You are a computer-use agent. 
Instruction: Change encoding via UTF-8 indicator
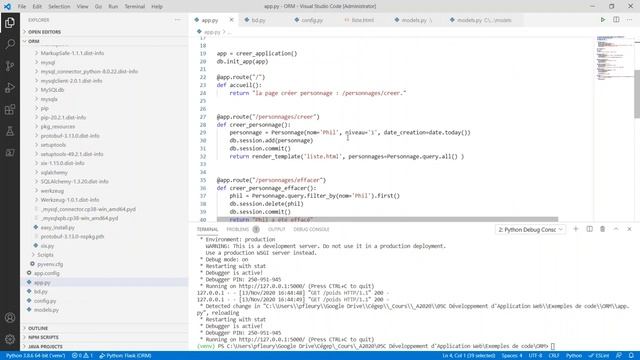(x=535, y=356)
